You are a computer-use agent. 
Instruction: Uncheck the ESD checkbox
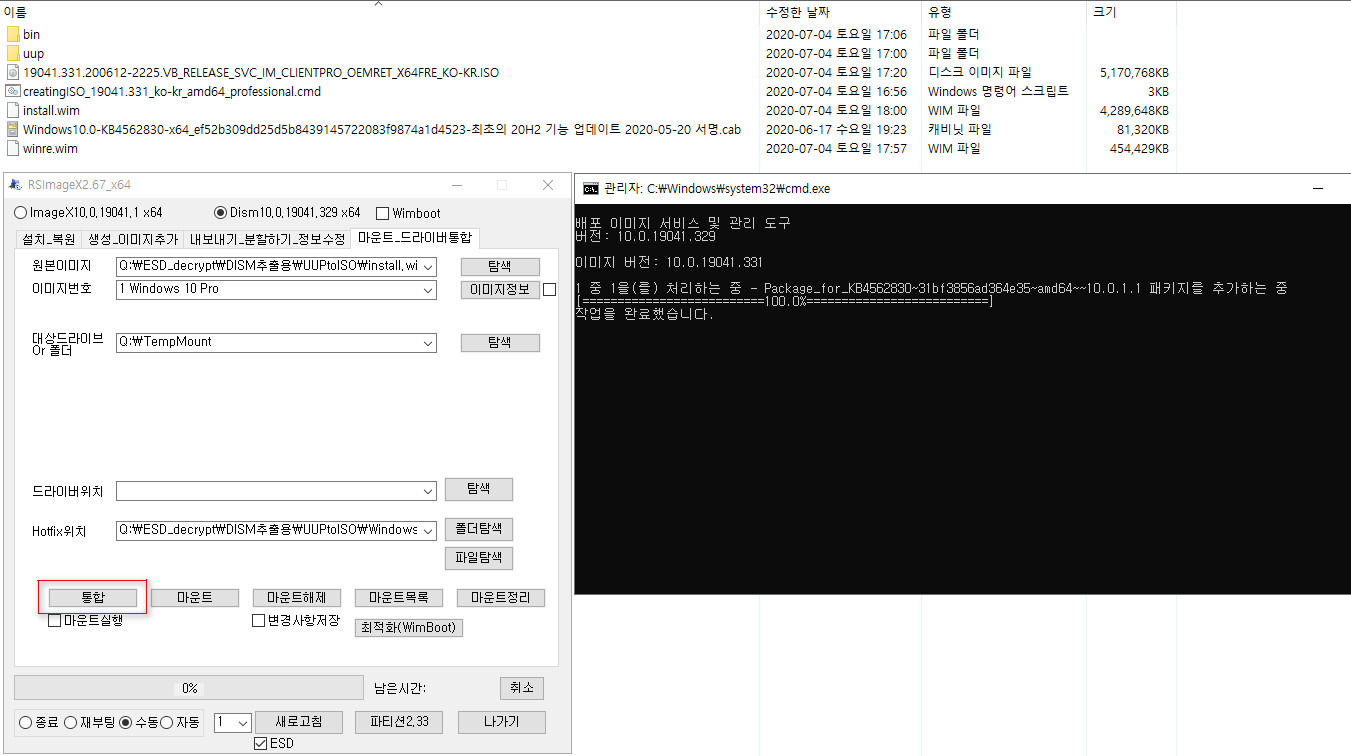pos(261,743)
